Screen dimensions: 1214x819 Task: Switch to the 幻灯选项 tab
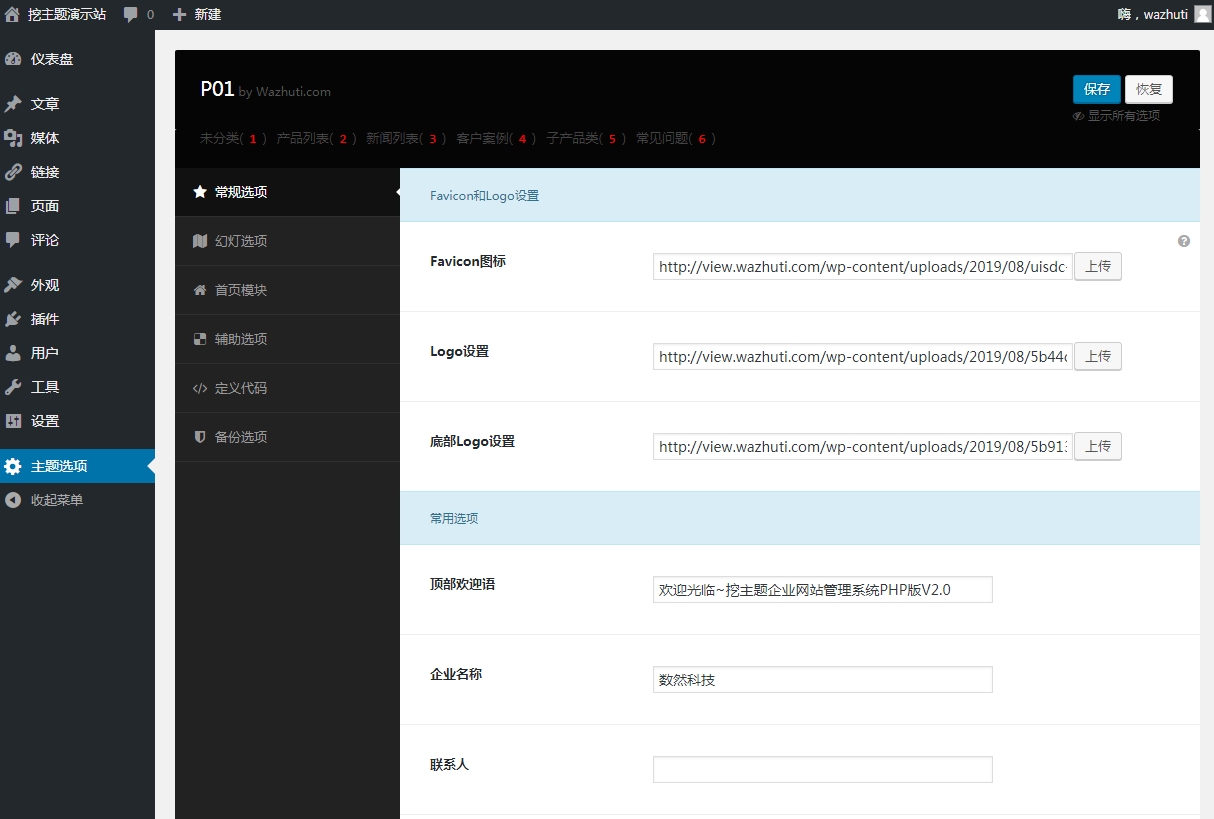[240, 241]
